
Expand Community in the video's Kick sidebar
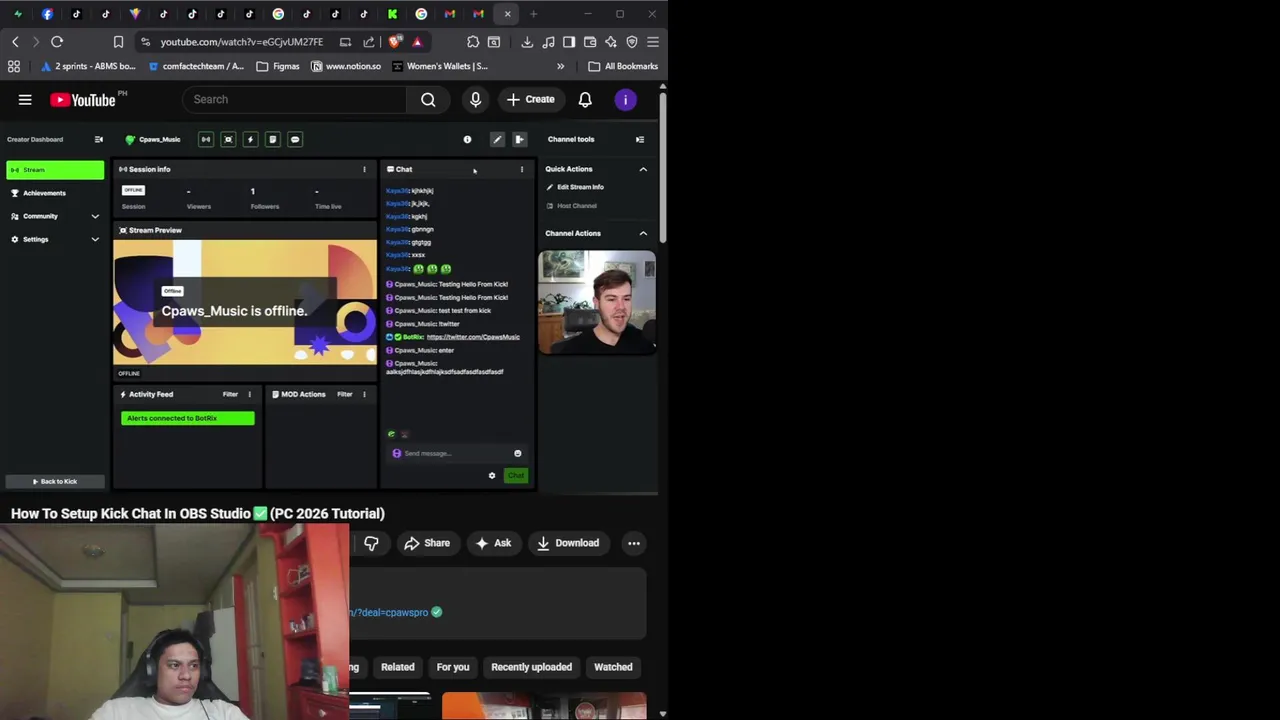(55, 216)
